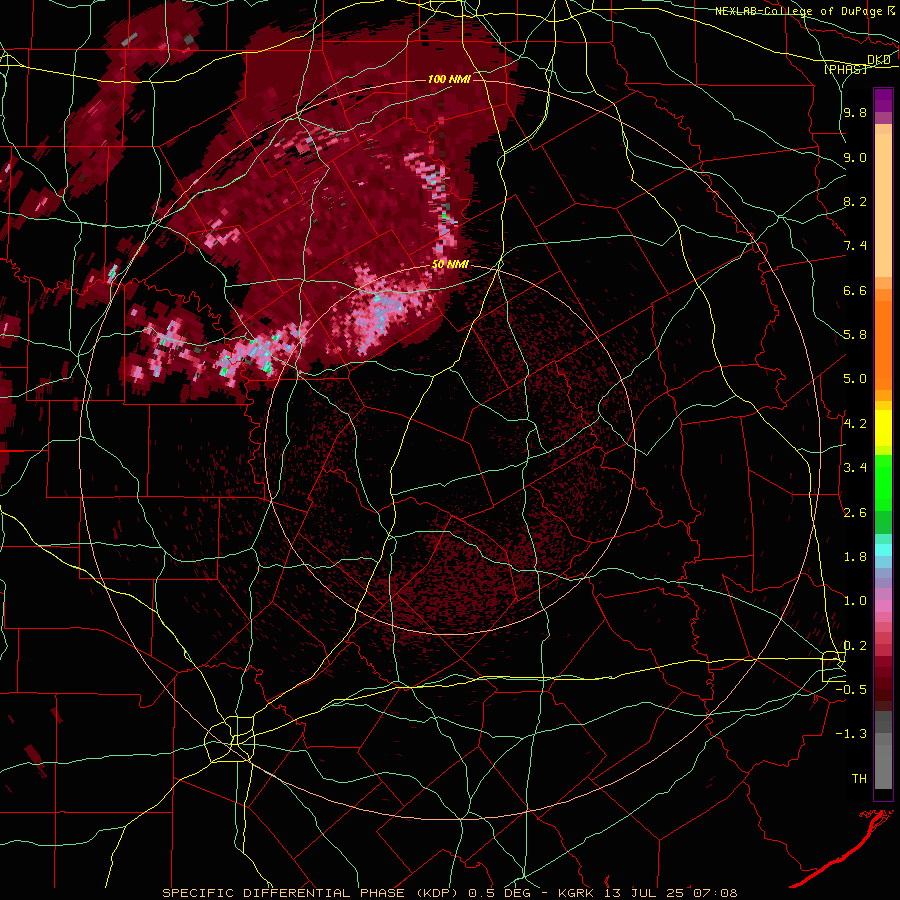Click the 5.8 value on the color scale
This screenshot has width=900, height=900.
(855, 335)
